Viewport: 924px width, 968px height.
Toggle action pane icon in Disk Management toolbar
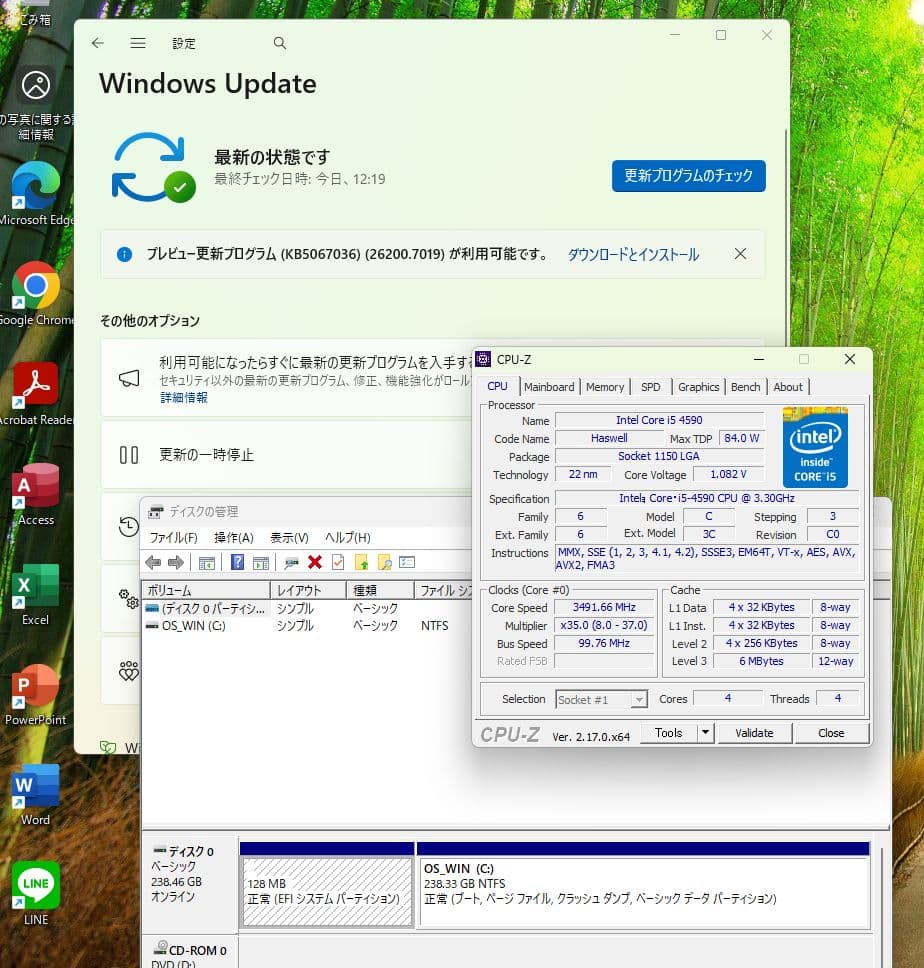pyautogui.click(x=261, y=562)
